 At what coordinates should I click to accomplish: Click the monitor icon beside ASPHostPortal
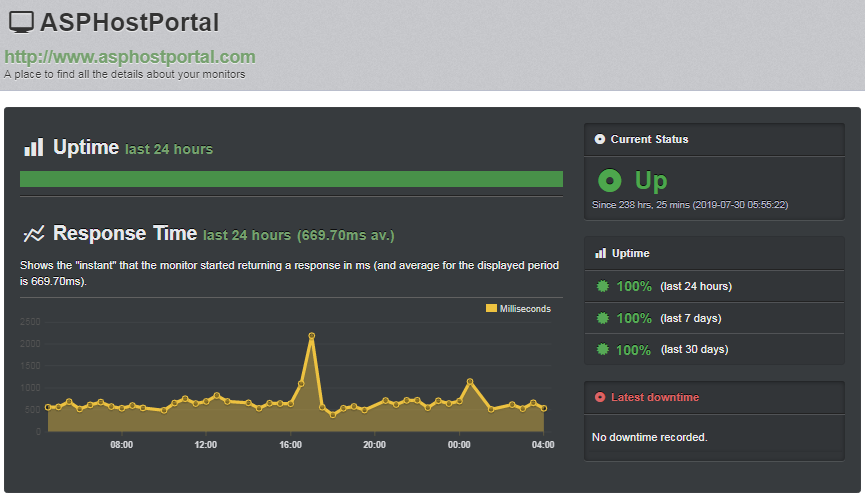tap(21, 22)
